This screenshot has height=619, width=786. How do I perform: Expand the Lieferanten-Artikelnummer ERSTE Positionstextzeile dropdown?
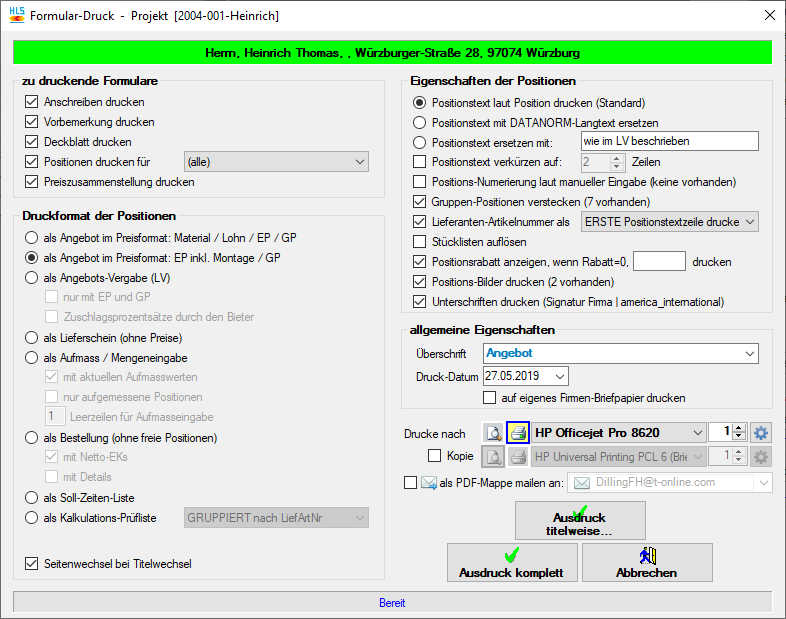tap(749, 221)
